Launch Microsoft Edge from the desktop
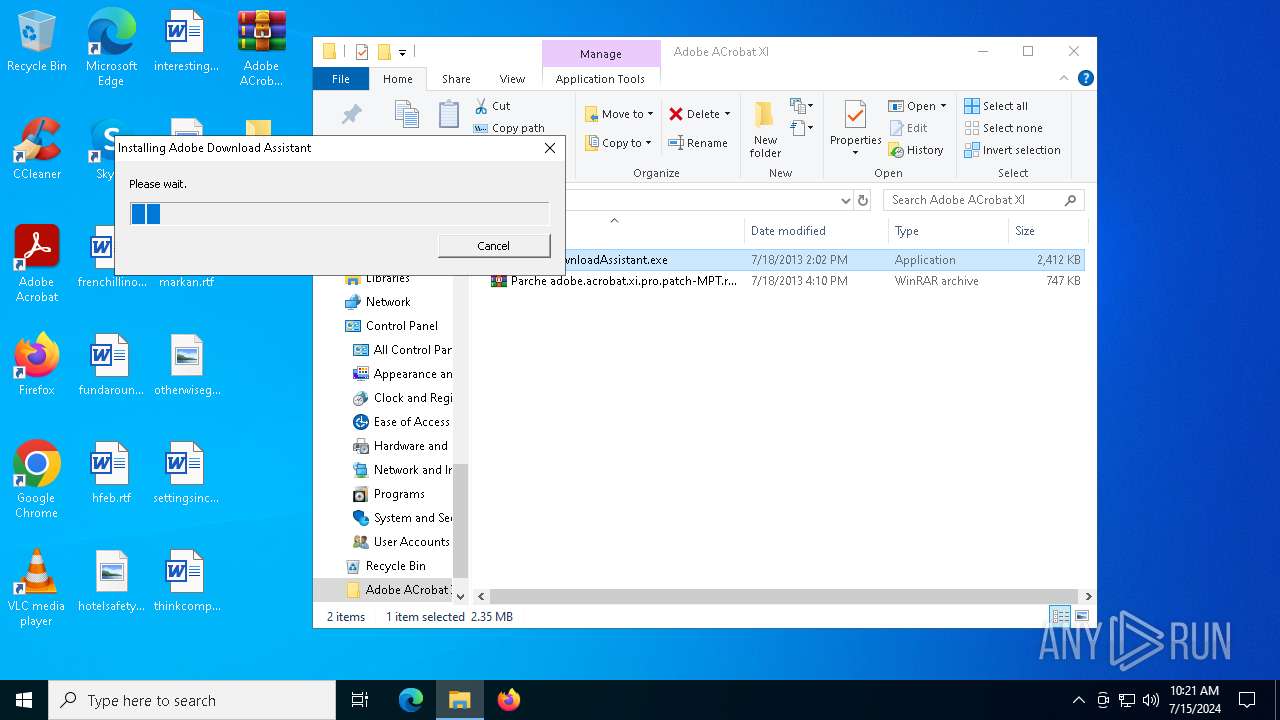1280x720 pixels. [111, 47]
